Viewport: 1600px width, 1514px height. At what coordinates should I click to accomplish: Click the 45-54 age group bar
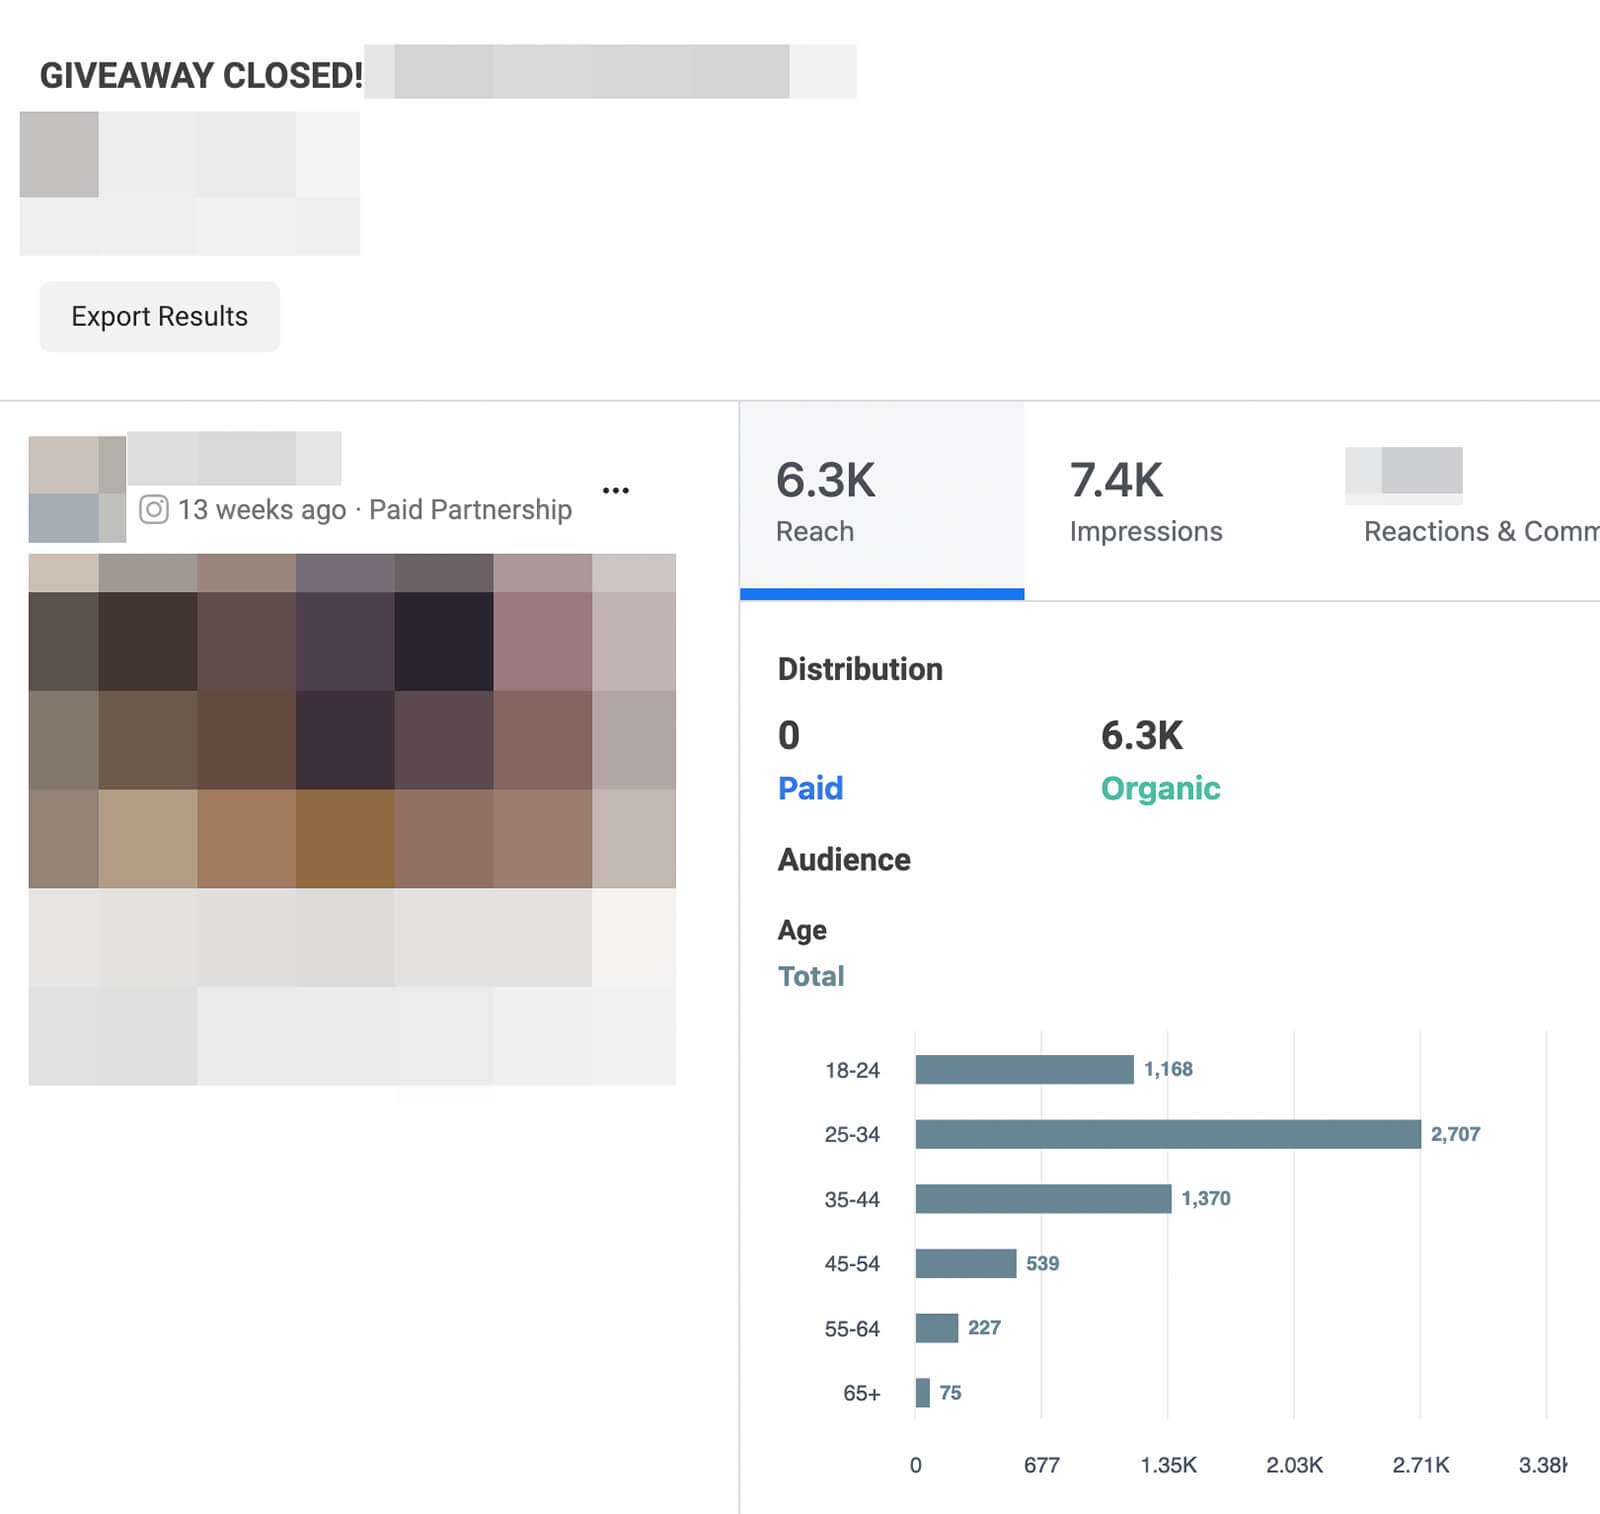(965, 1263)
